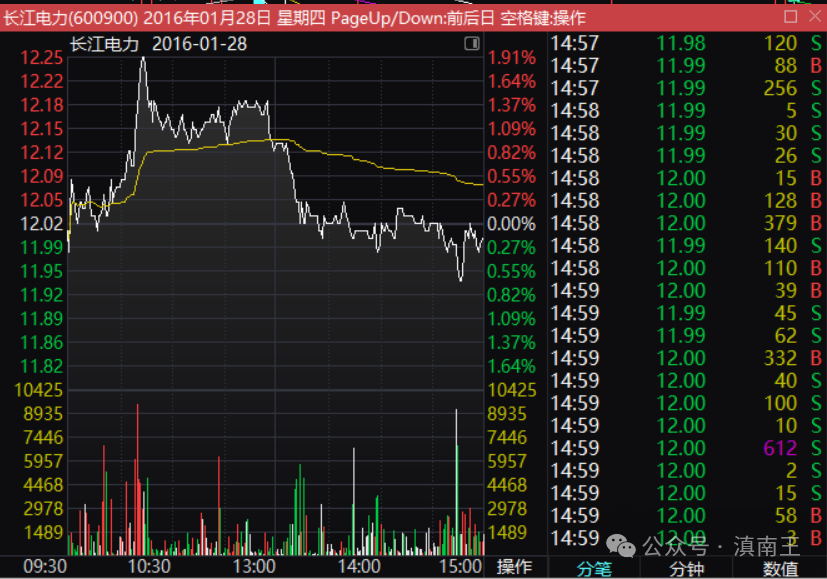The image size is (827, 579).
Task: Switch to the 分钟 tab
Action: click(x=686, y=569)
